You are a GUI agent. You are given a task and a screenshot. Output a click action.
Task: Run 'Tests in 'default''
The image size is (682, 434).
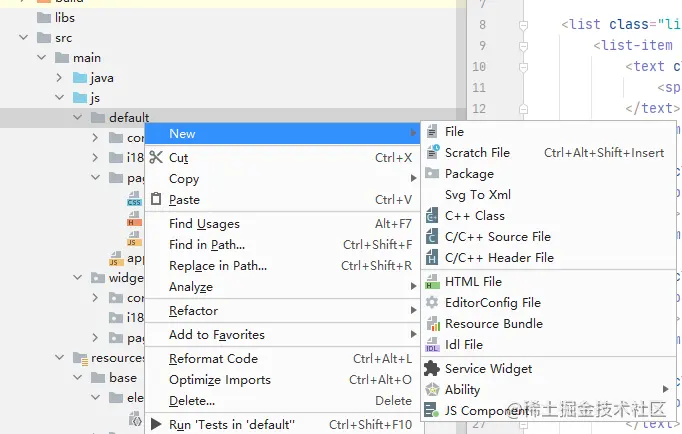pos(282,424)
